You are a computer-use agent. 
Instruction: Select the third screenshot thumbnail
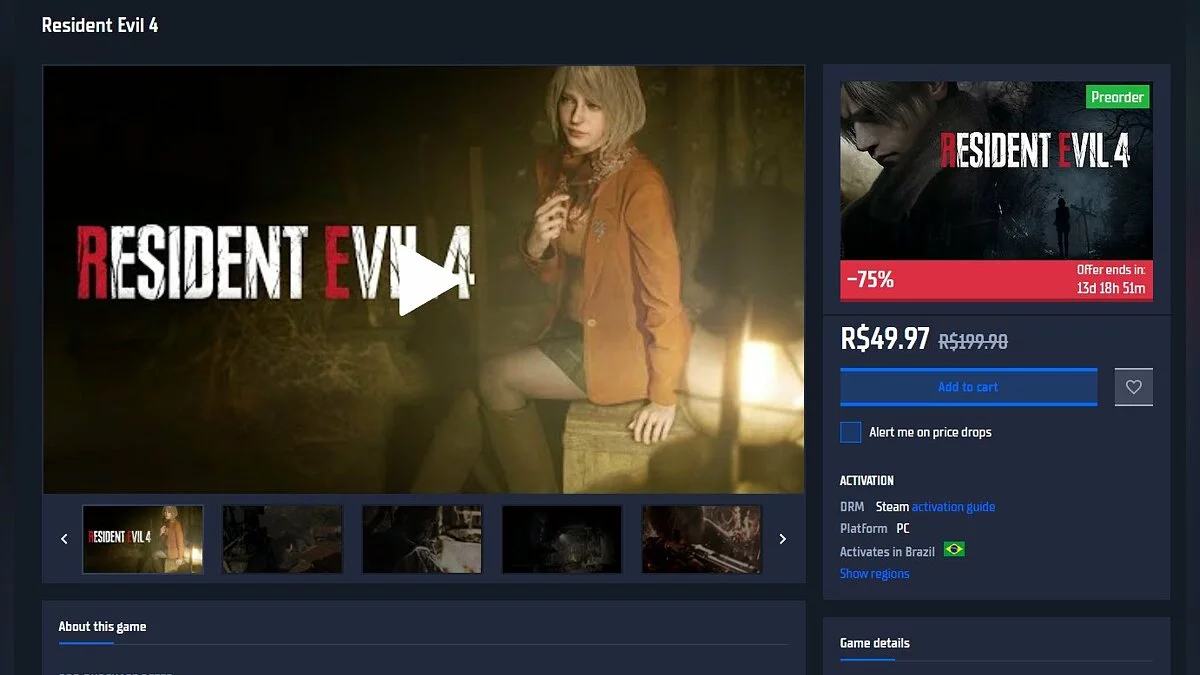tap(422, 539)
